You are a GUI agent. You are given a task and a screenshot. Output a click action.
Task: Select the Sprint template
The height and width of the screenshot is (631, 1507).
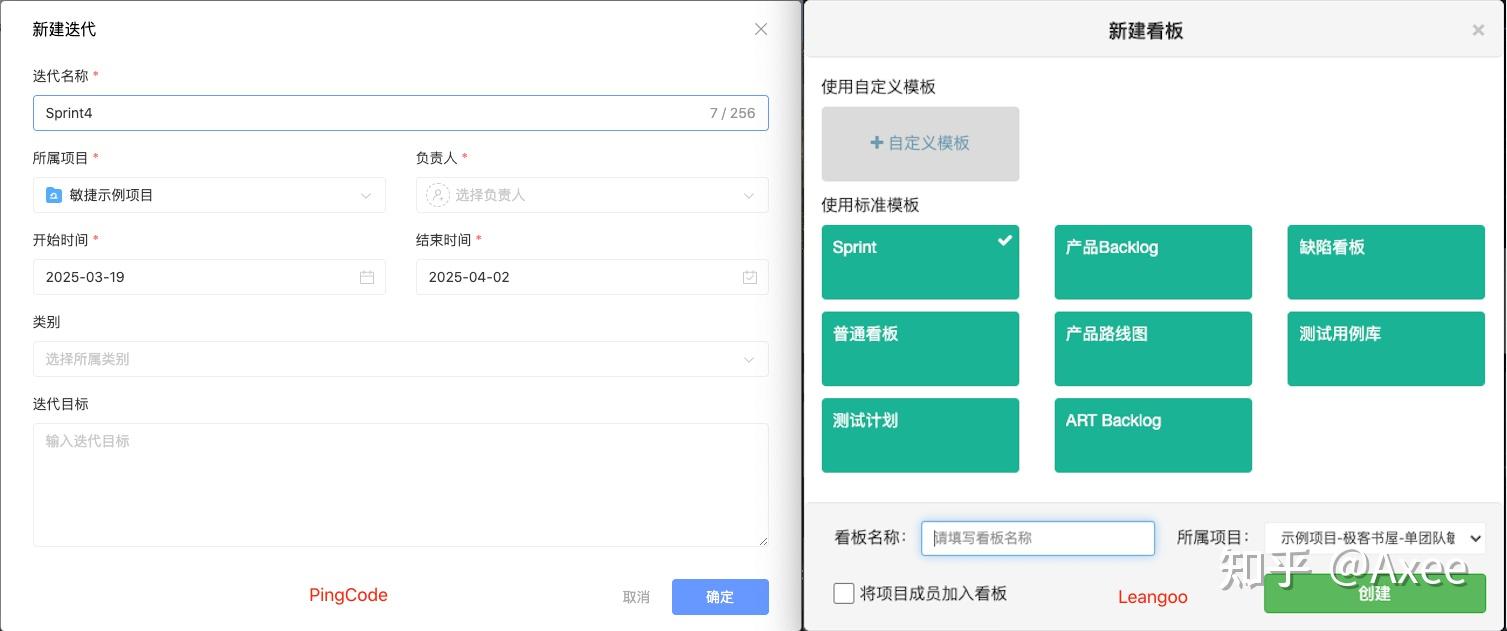(920, 262)
